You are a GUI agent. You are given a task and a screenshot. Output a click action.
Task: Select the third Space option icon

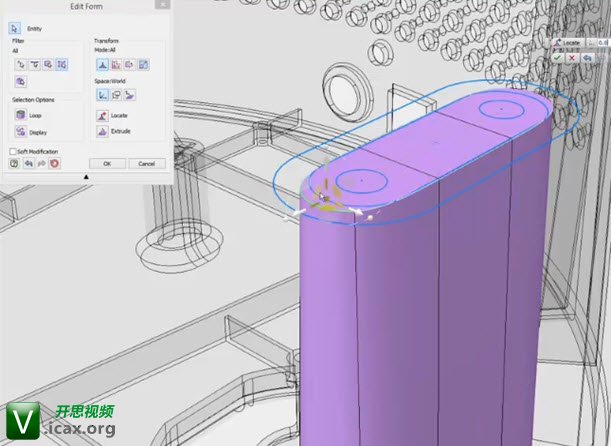[130, 95]
